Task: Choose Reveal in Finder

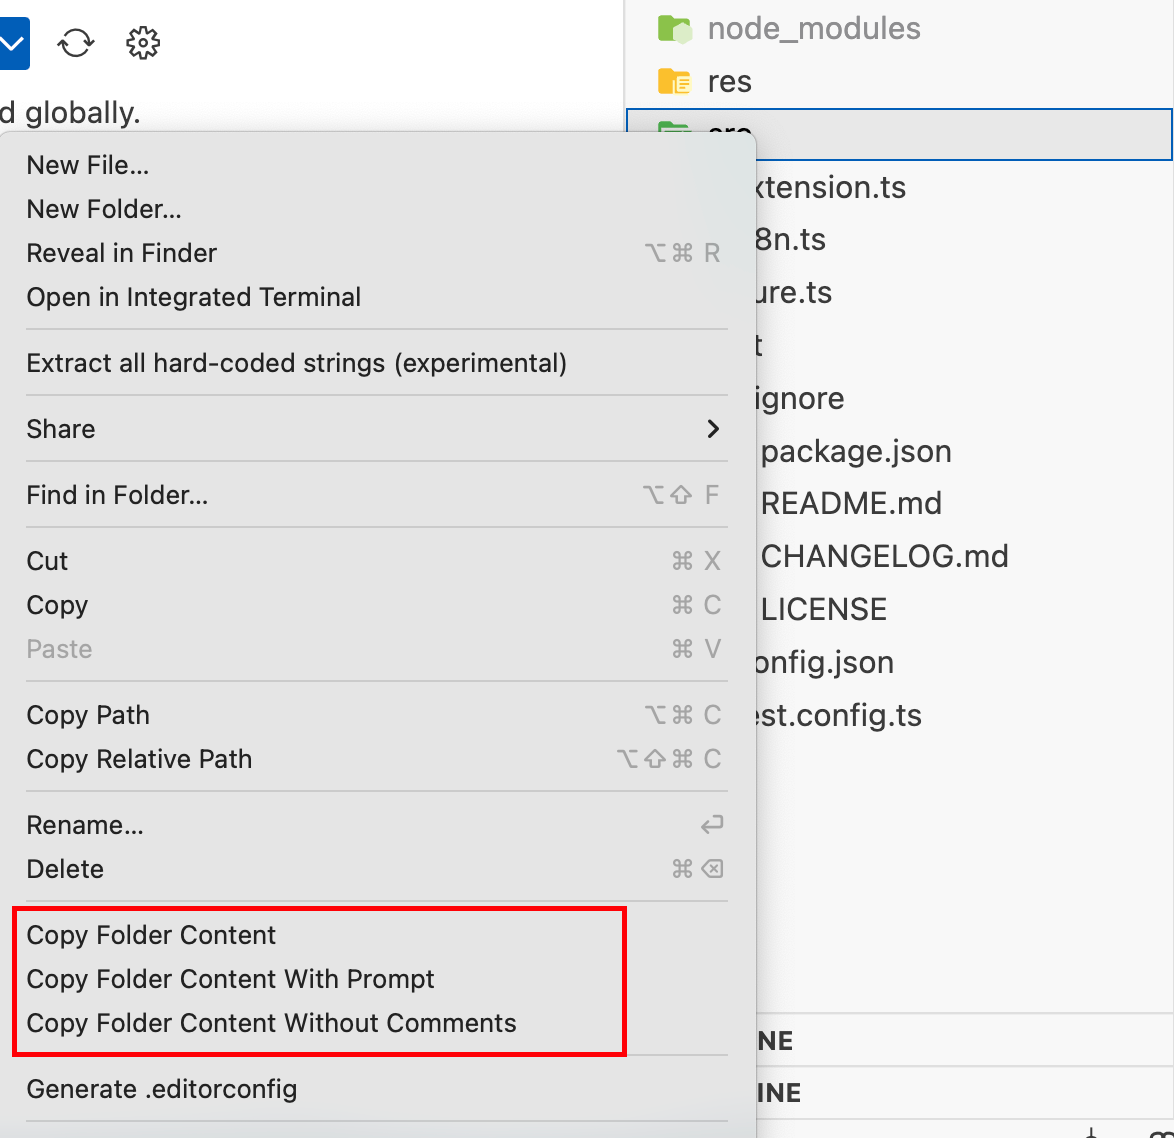Action: 121,253
